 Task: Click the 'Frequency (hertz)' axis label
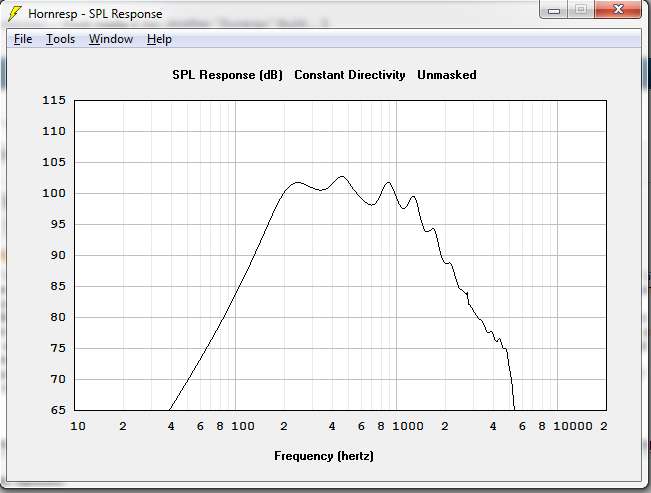coord(324,456)
